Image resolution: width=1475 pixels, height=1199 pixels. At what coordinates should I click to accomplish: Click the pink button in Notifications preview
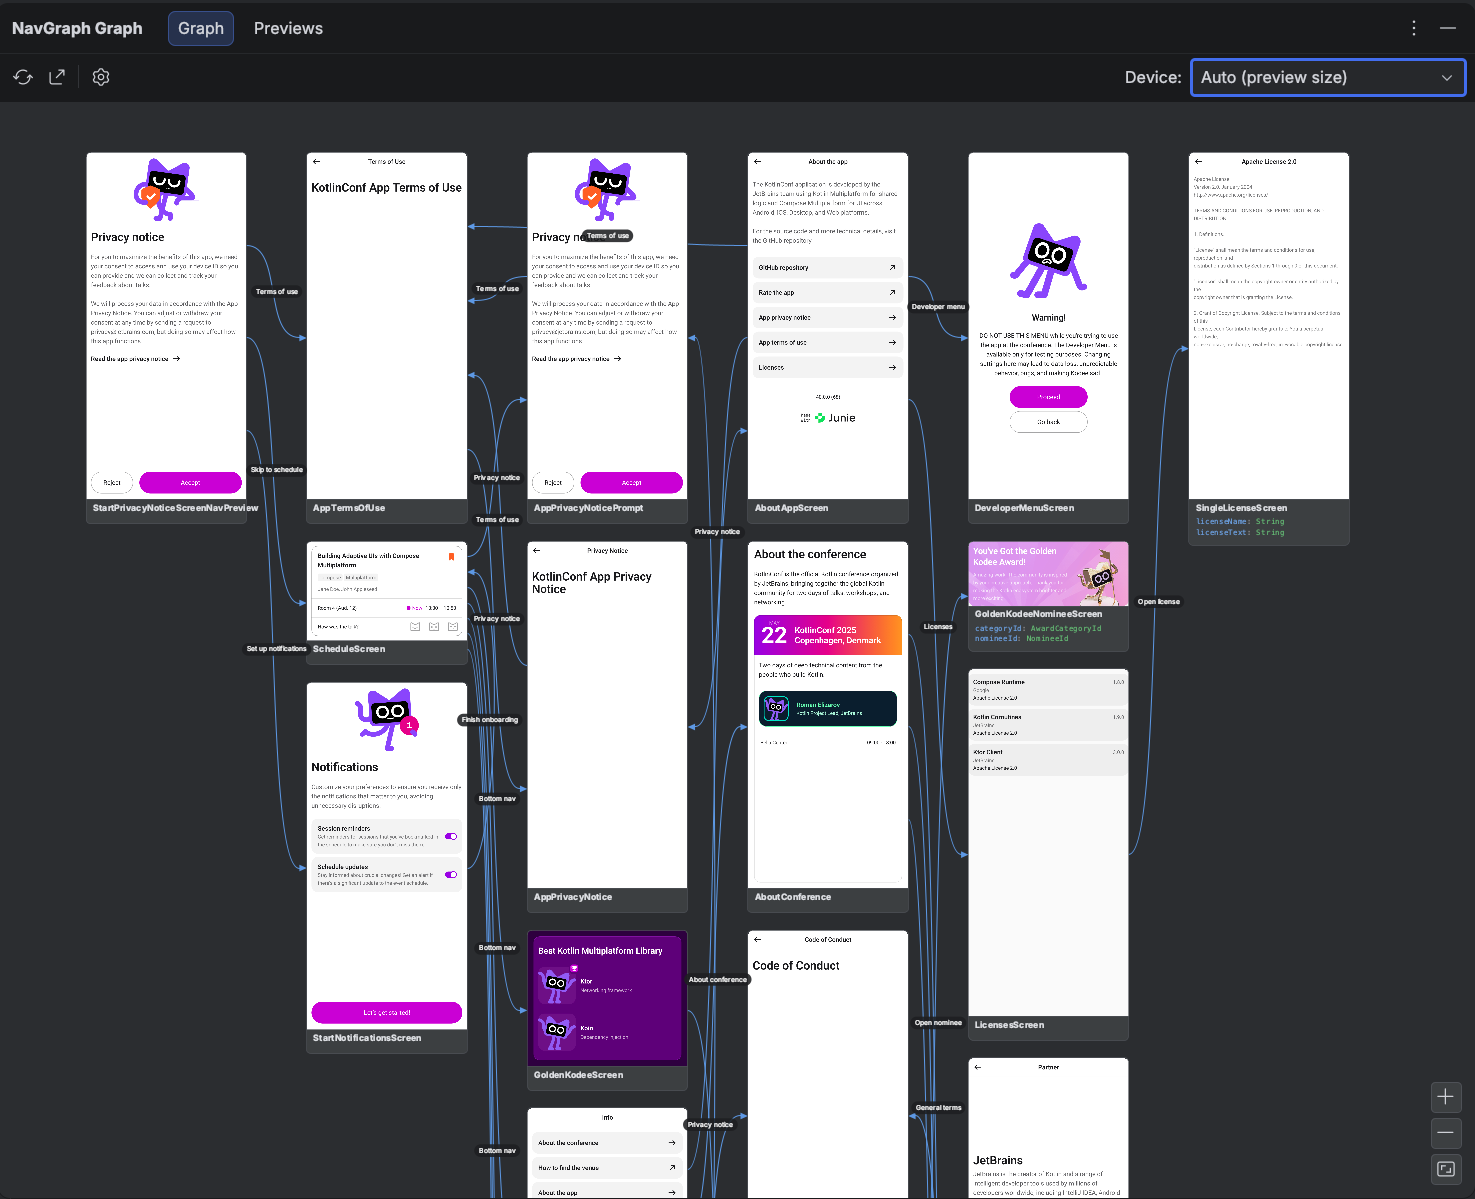point(387,1012)
